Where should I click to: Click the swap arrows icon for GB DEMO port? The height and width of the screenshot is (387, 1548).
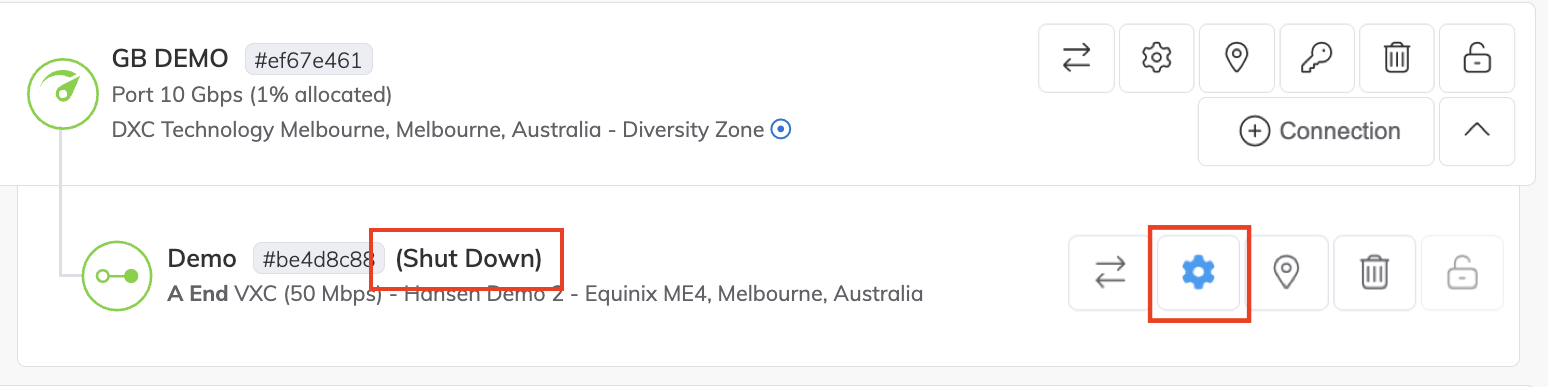tap(1076, 59)
